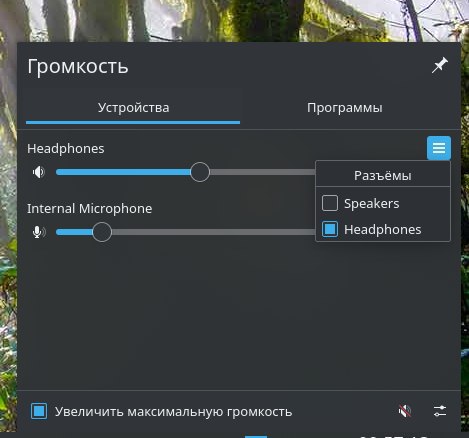Switch to the Устройства tab
The height and width of the screenshot is (438, 469).
point(133,108)
